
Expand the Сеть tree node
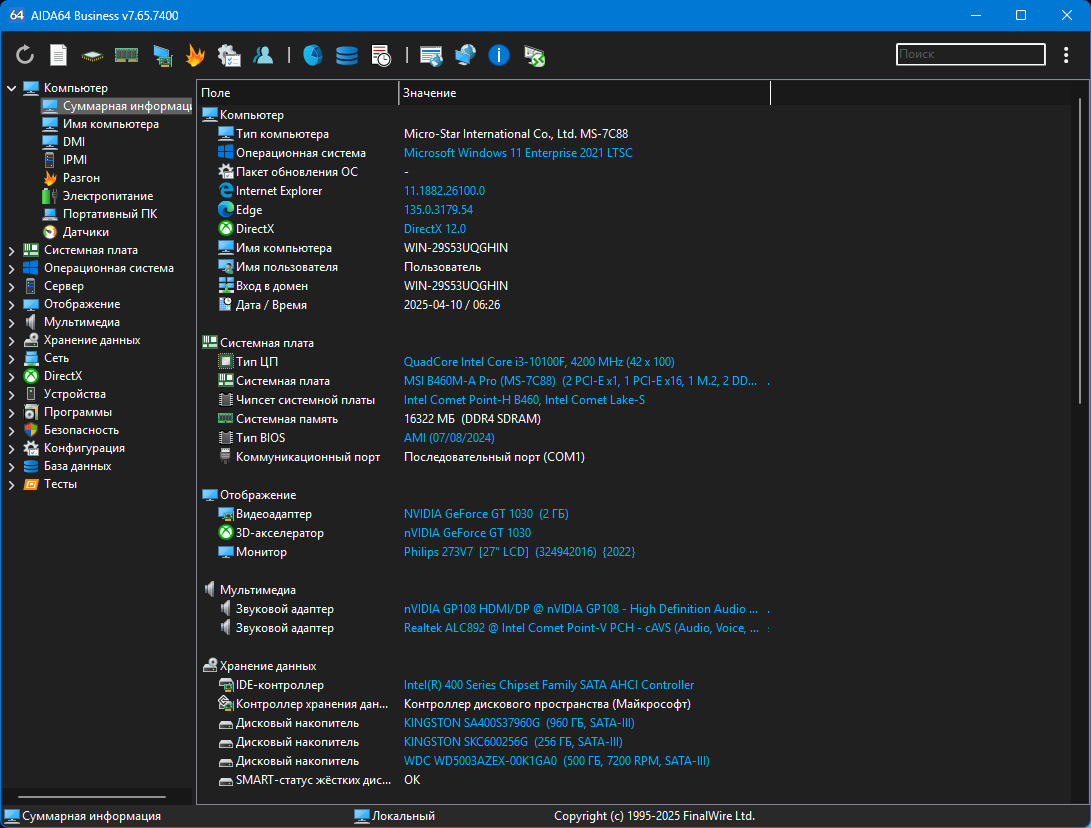[x=11, y=359]
